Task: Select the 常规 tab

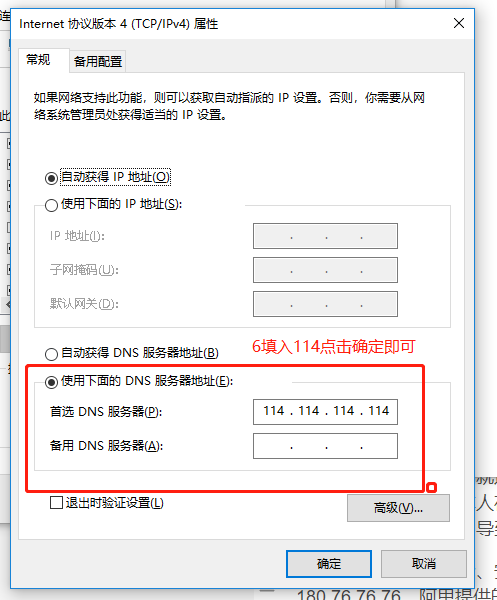Action: pyautogui.click(x=38, y=60)
